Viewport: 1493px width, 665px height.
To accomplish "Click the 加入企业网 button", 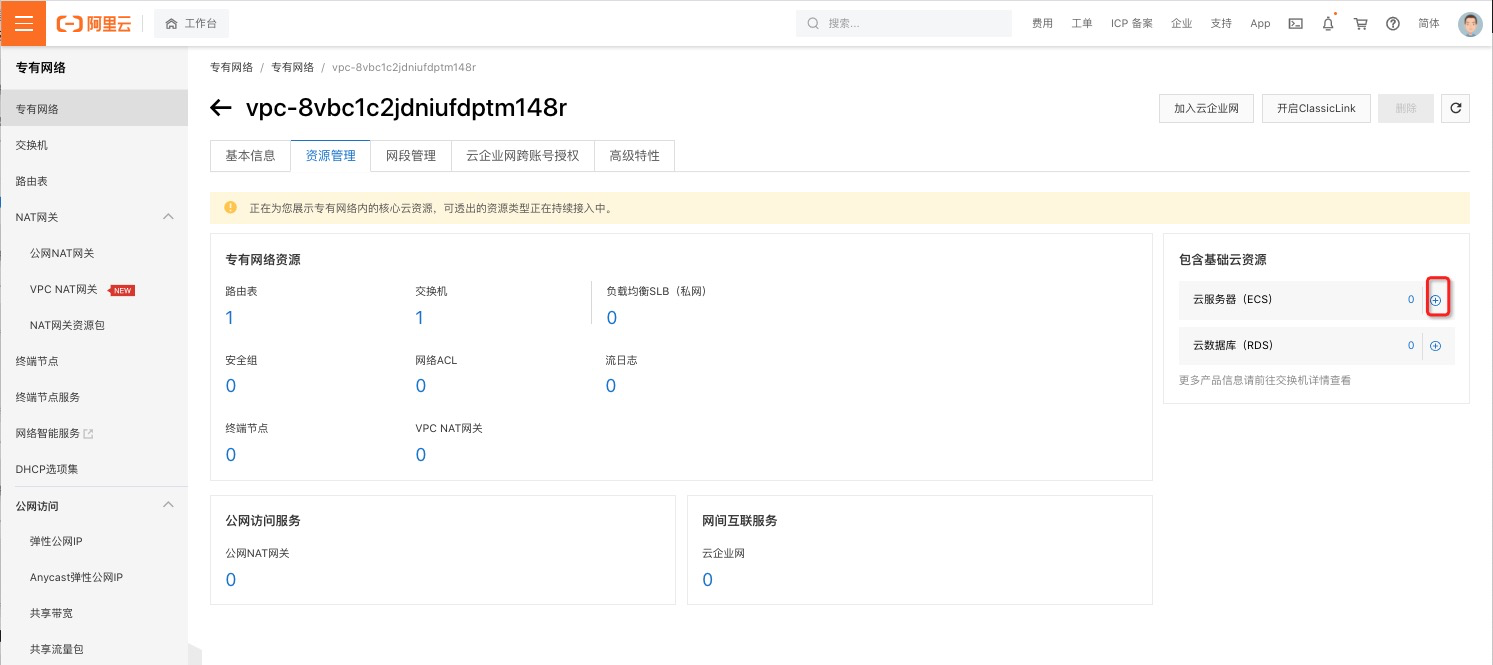I will (x=1206, y=108).
